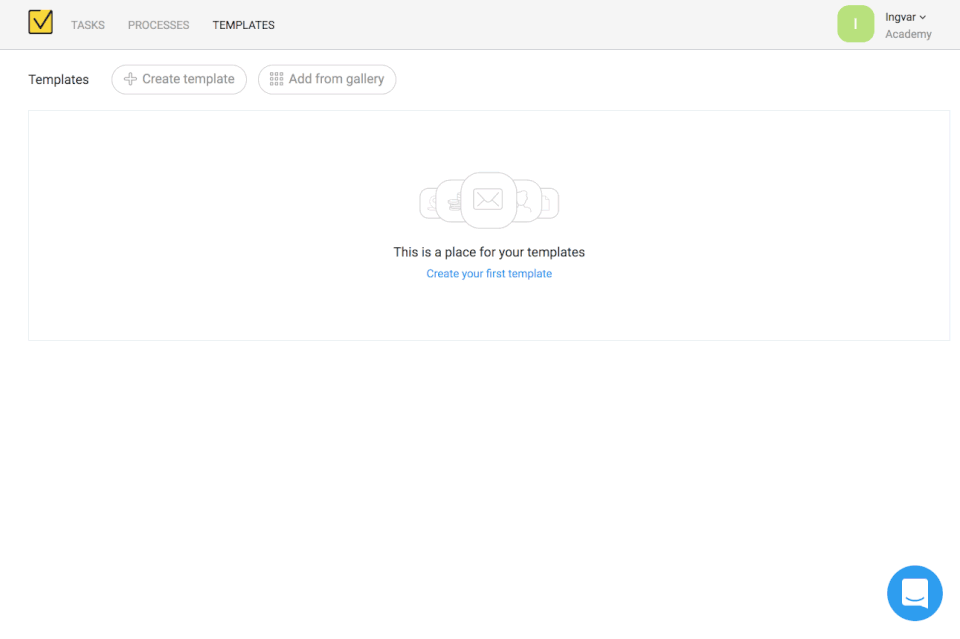The height and width of the screenshot is (639, 960).
Task: Click the envelope icon in the illustration
Action: [488, 200]
